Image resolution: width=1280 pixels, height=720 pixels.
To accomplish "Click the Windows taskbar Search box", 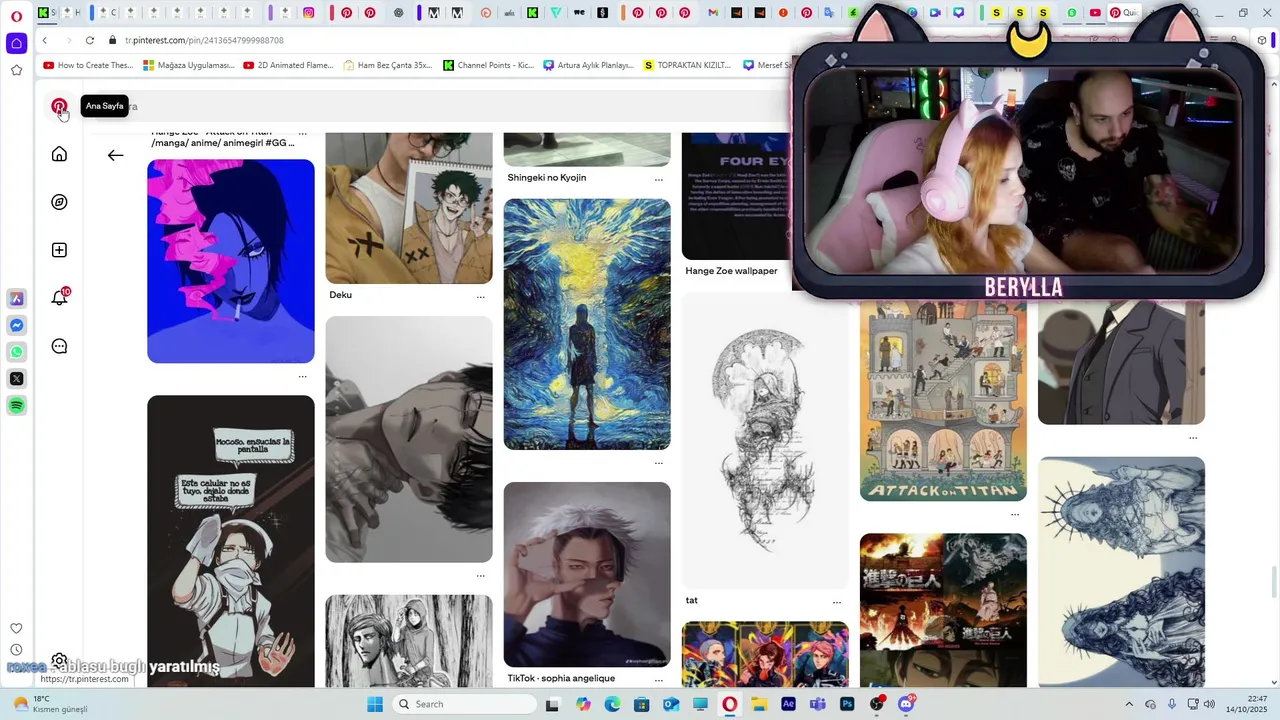I will (464, 704).
